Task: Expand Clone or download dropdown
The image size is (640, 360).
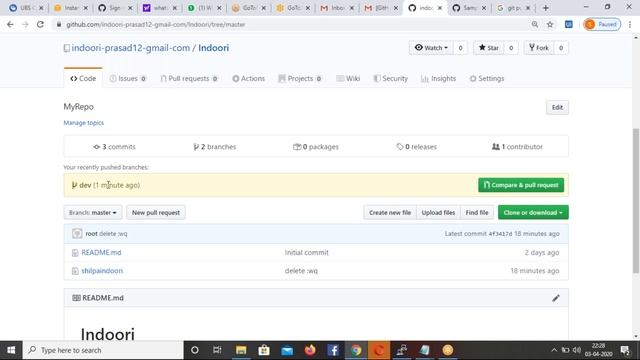Action: 533,213
